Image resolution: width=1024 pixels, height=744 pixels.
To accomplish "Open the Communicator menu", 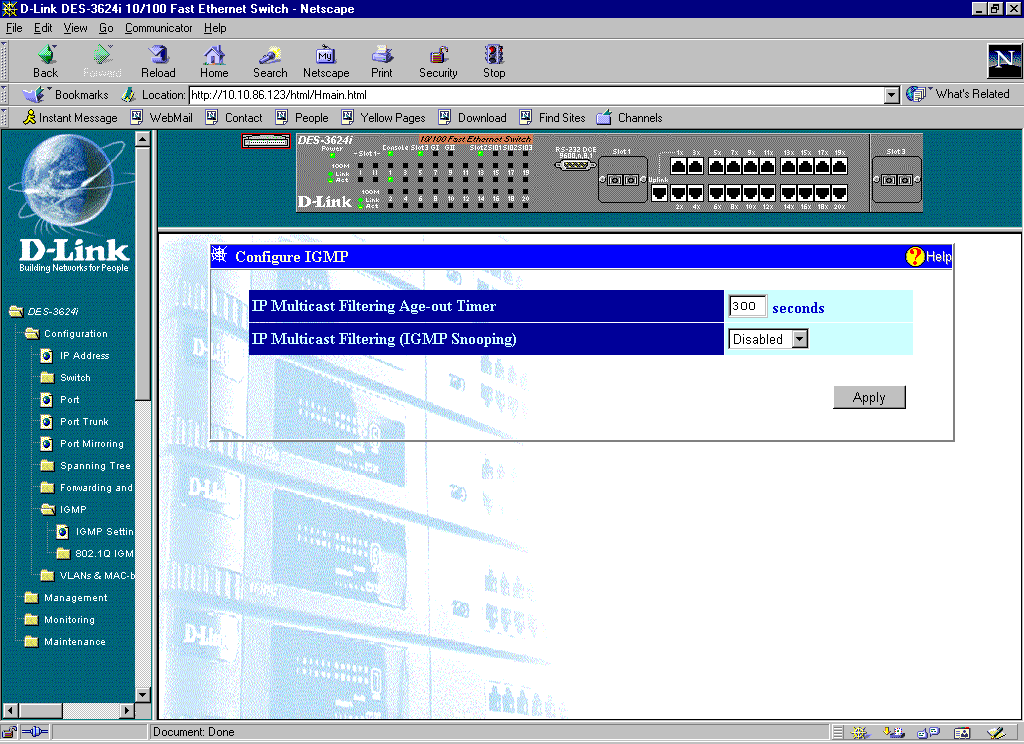I will pos(158,28).
